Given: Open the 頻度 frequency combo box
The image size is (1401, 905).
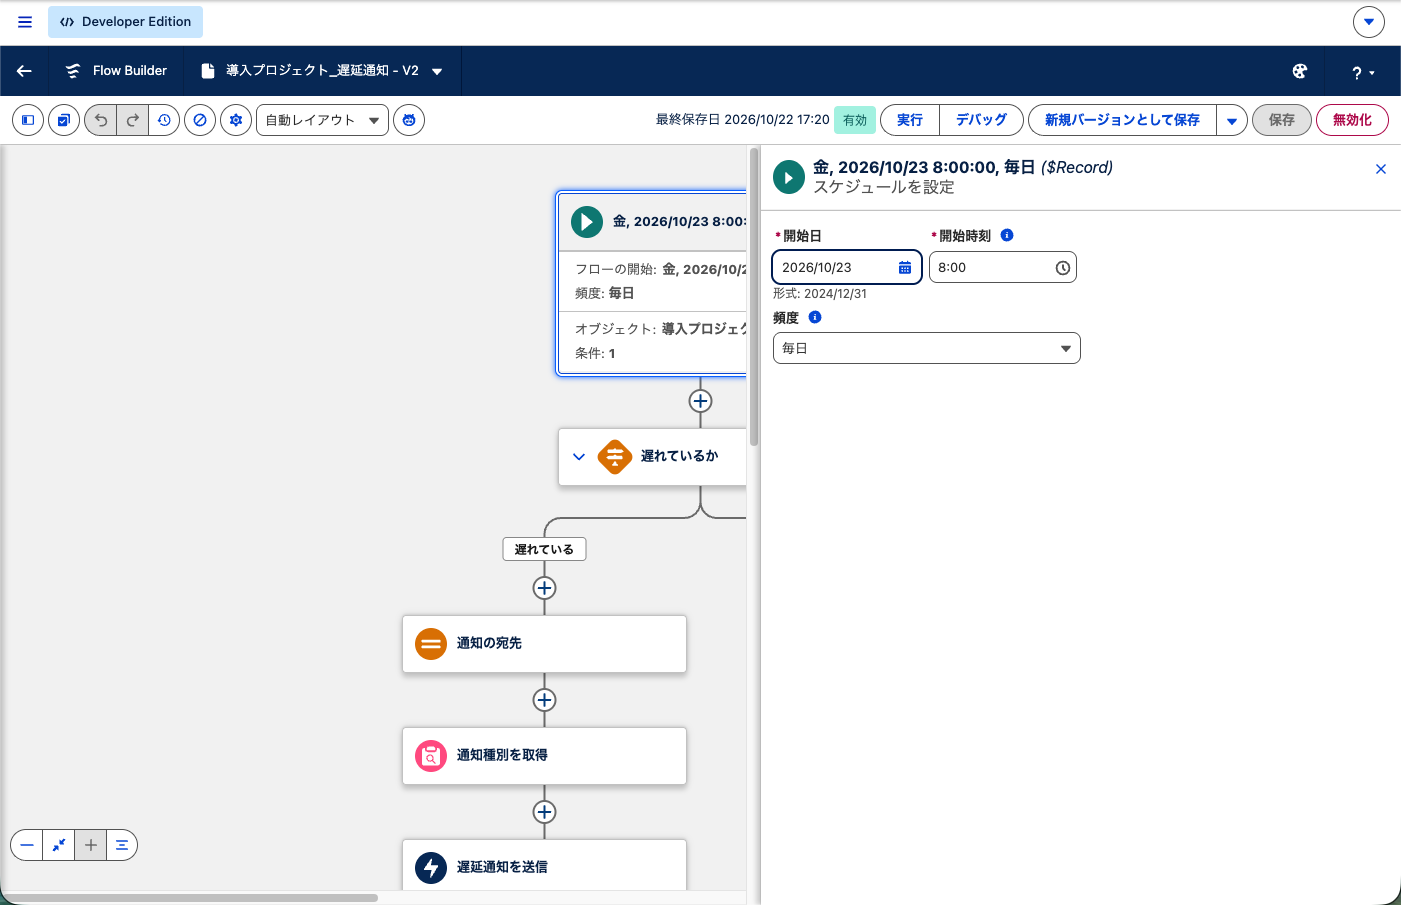Looking at the screenshot, I should click(x=926, y=348).
